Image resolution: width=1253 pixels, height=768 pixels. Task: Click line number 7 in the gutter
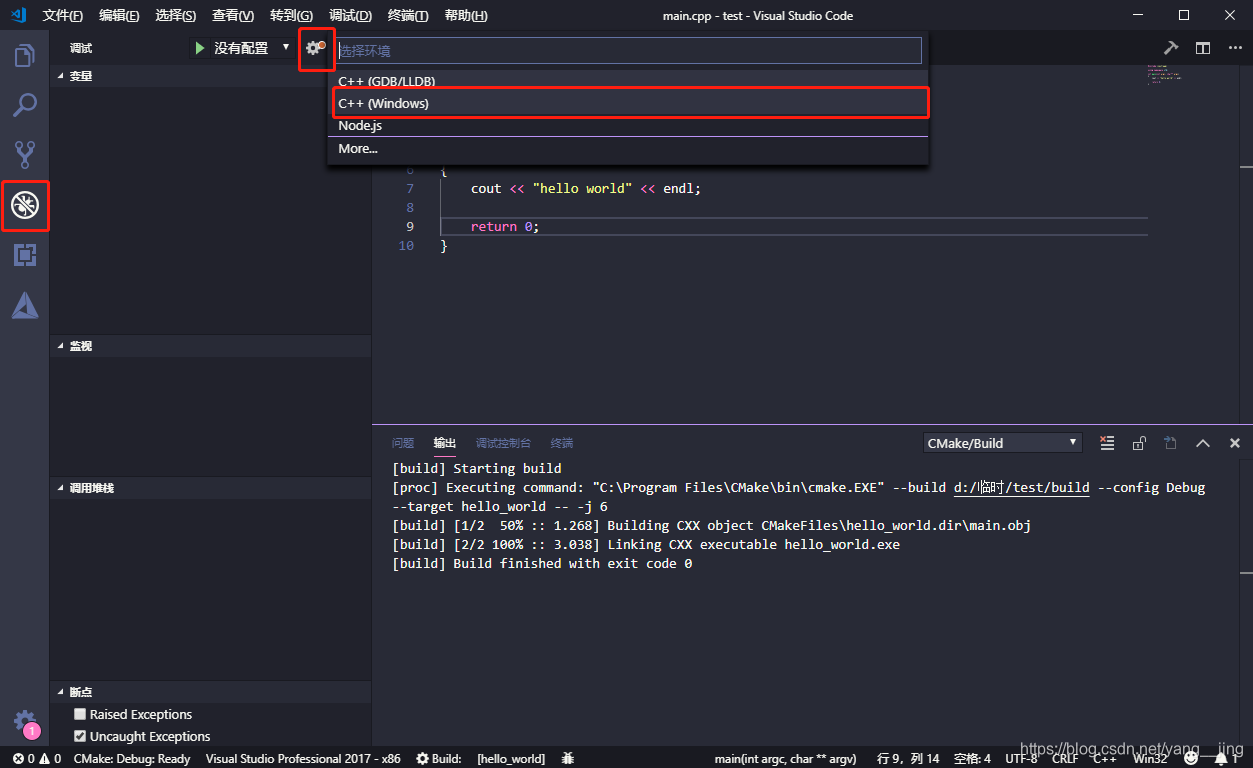coord(410,188)
